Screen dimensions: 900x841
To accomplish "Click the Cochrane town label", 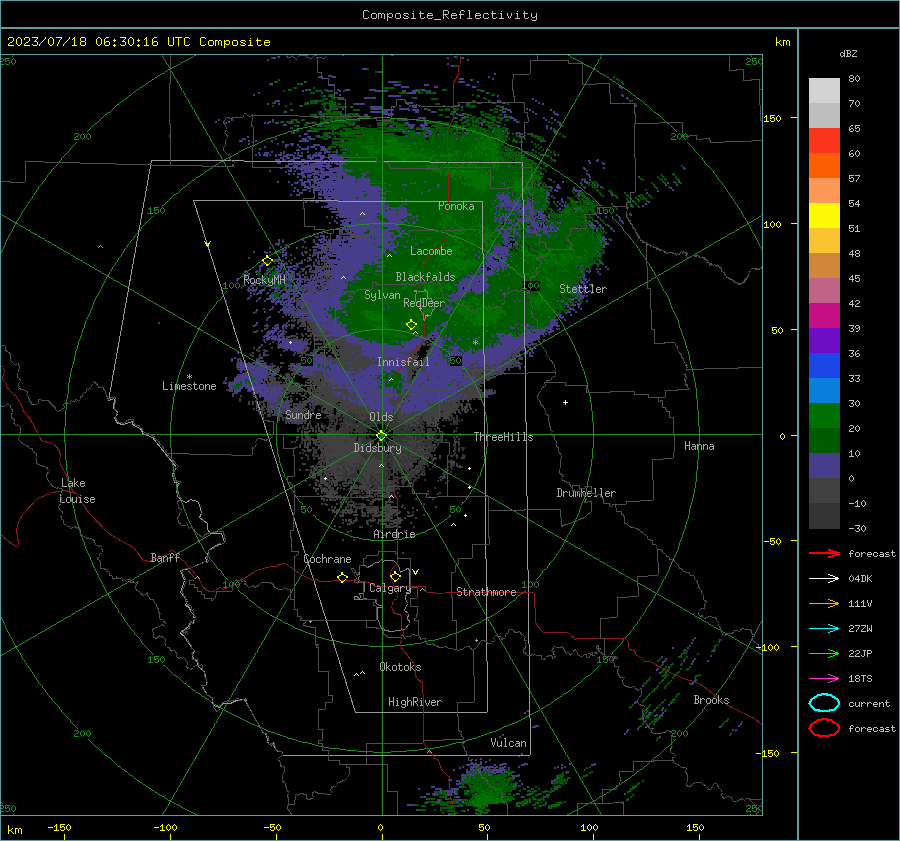I will pyautogui.click(x=327, y=559).
